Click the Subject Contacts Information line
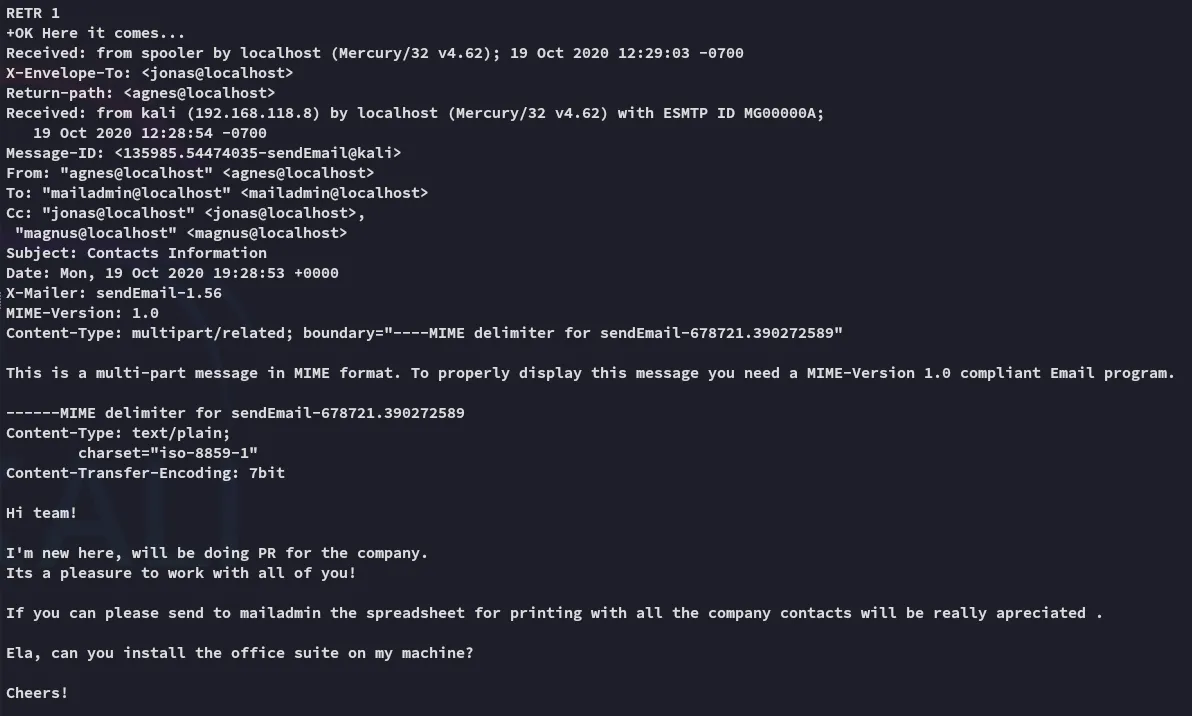This screenshot has height=716, width=1192. 137,253
